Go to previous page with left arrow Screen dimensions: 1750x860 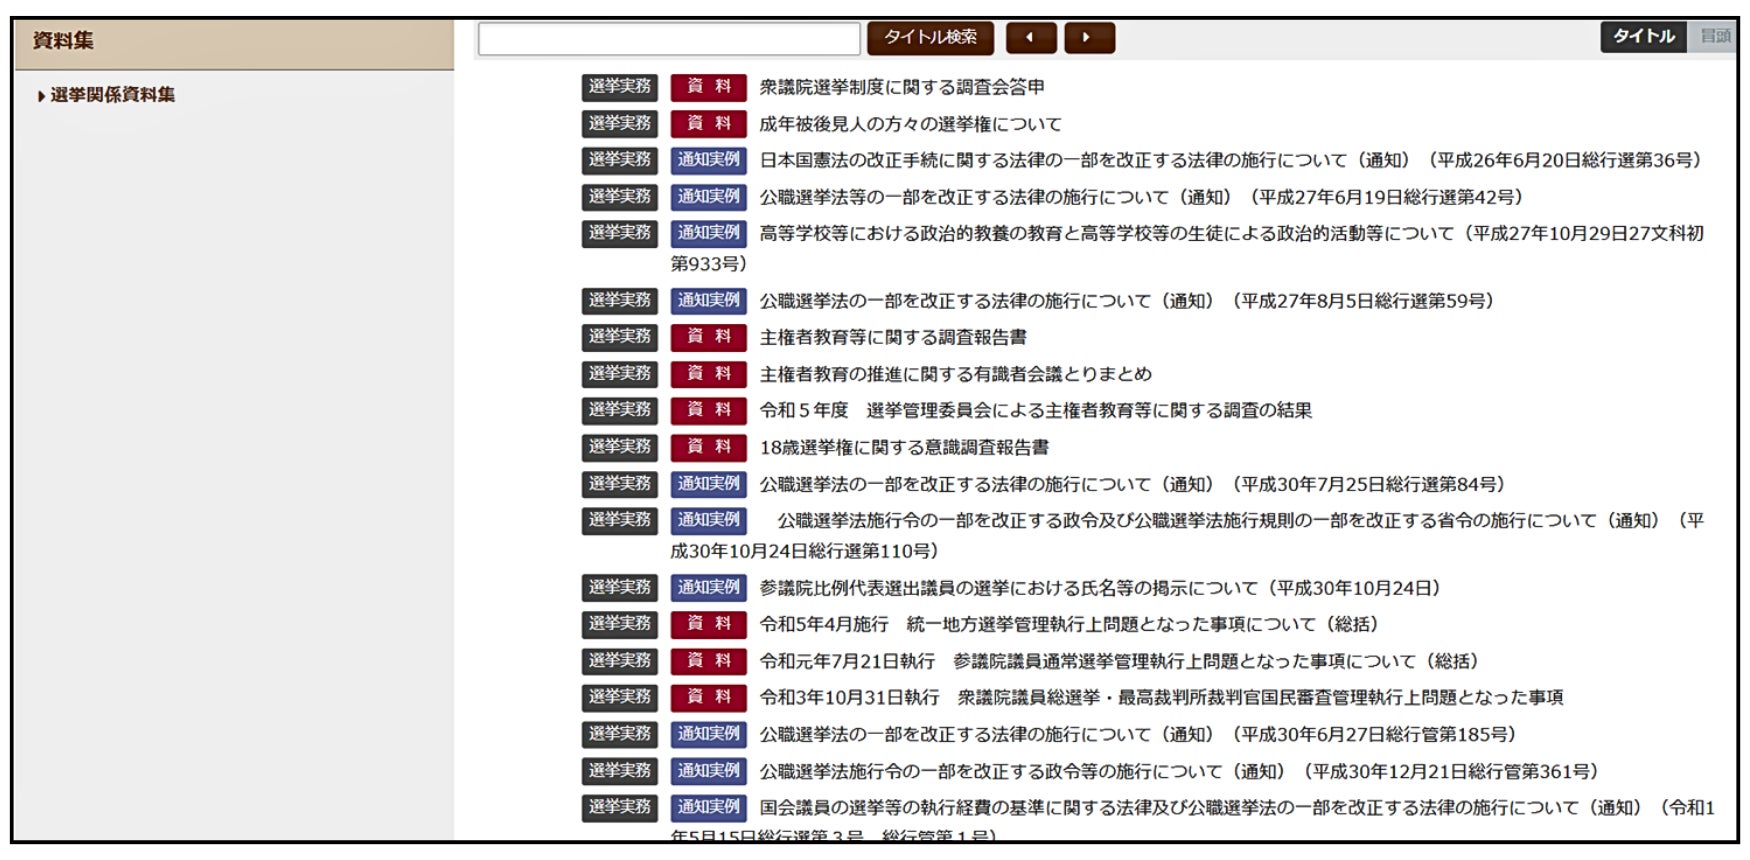pos(1031,38)
